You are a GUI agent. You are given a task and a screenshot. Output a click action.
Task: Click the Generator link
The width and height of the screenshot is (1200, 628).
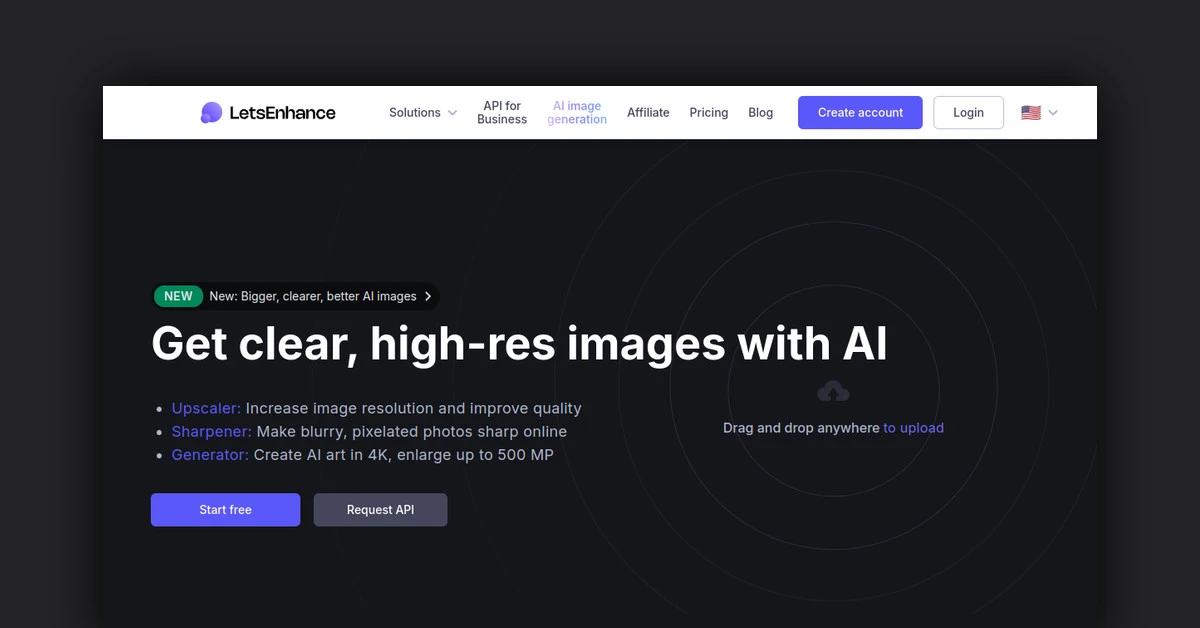210,455
